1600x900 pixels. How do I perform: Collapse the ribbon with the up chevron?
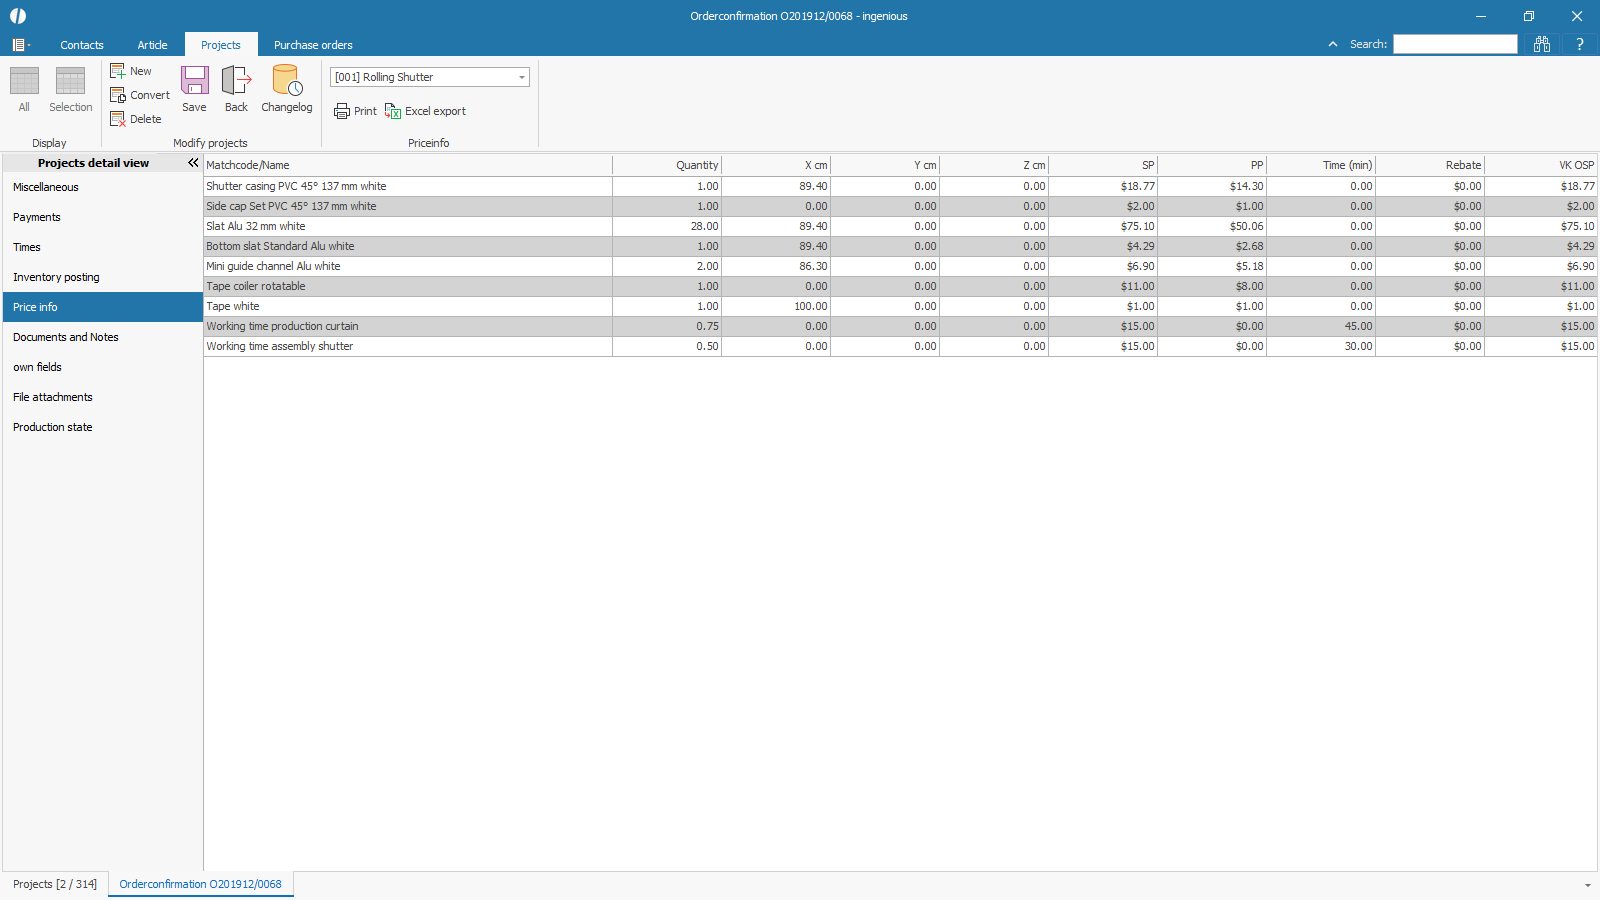pos(1332,44)
